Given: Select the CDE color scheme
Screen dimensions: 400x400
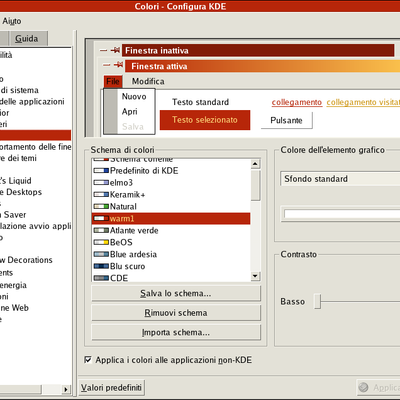Looking at the screenshot, I should point(171,277).
